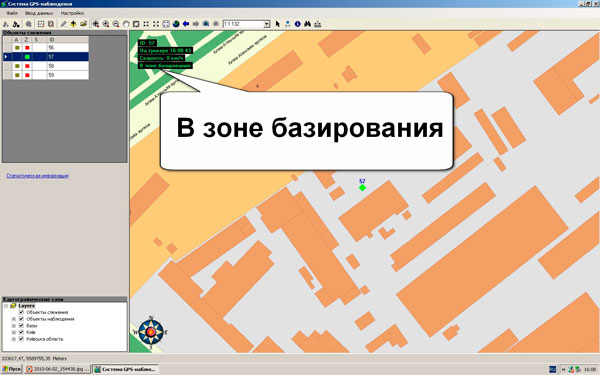This screenshot has width=600, height=375.
Task: Click the first toolbar icon at far left
Action: (6, 24)
